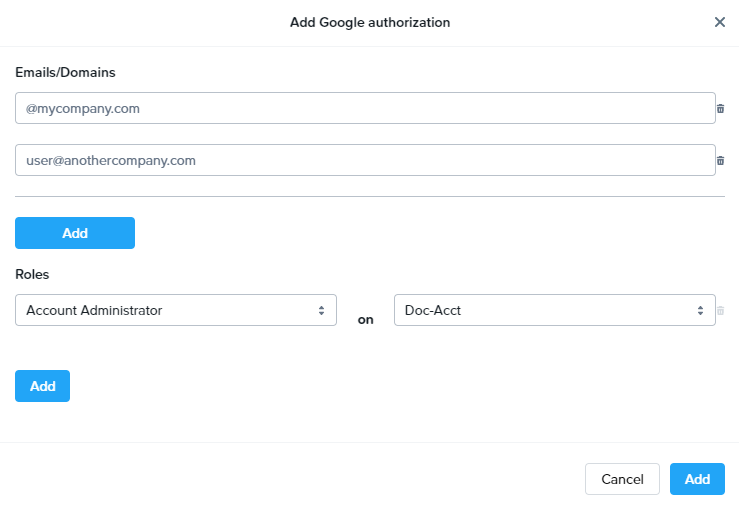
Task: Click the Emails/Domains section label
Action: point(66,72)
